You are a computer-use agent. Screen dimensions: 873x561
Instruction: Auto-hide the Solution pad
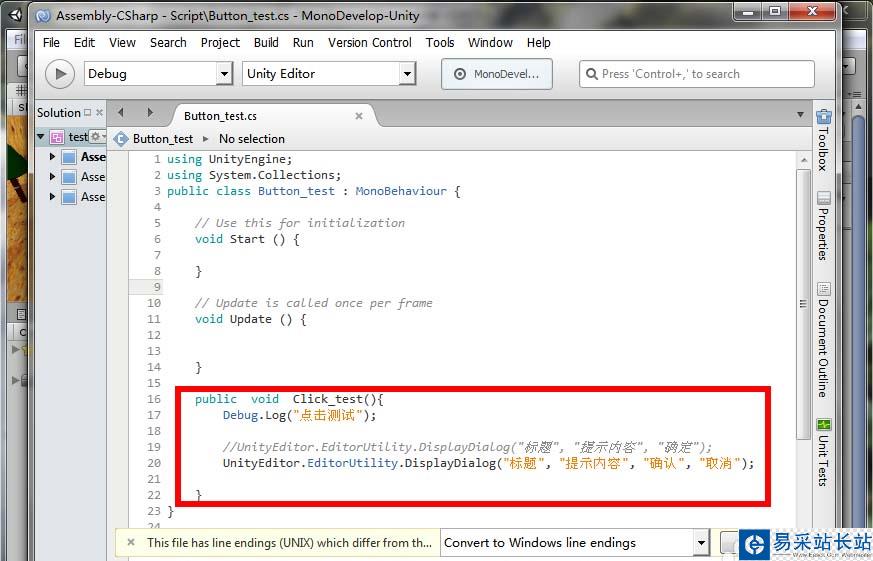click(87, 112)
